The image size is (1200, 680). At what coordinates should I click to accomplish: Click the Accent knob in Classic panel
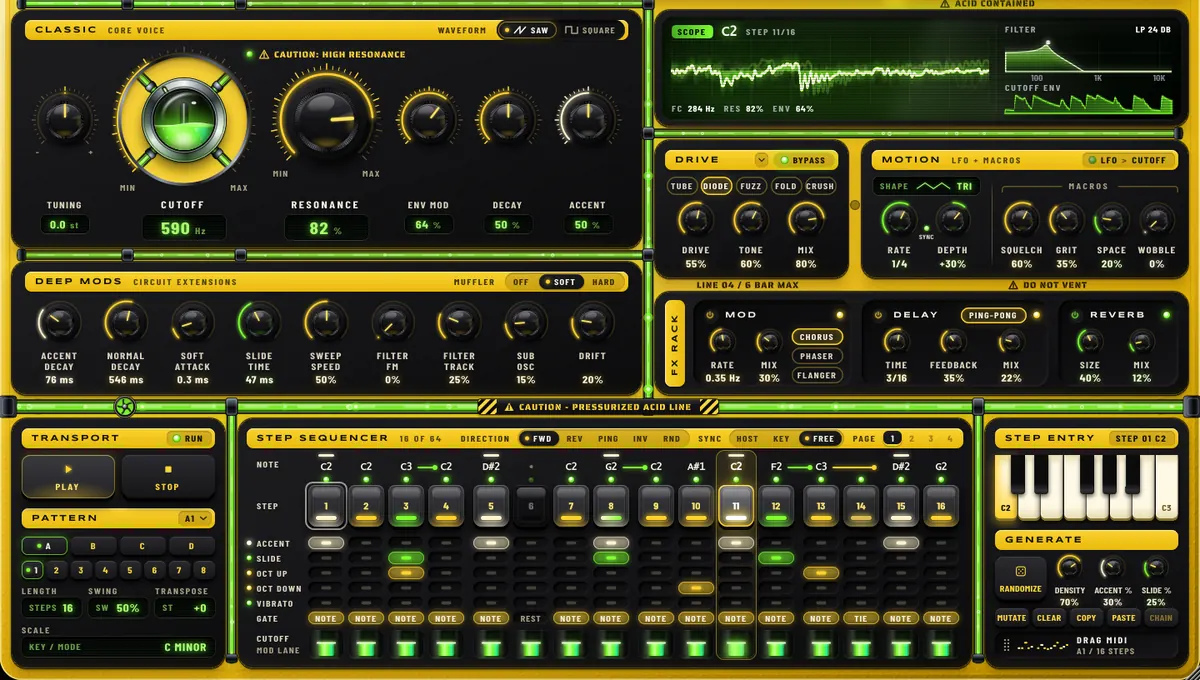(x=587, y=120)
